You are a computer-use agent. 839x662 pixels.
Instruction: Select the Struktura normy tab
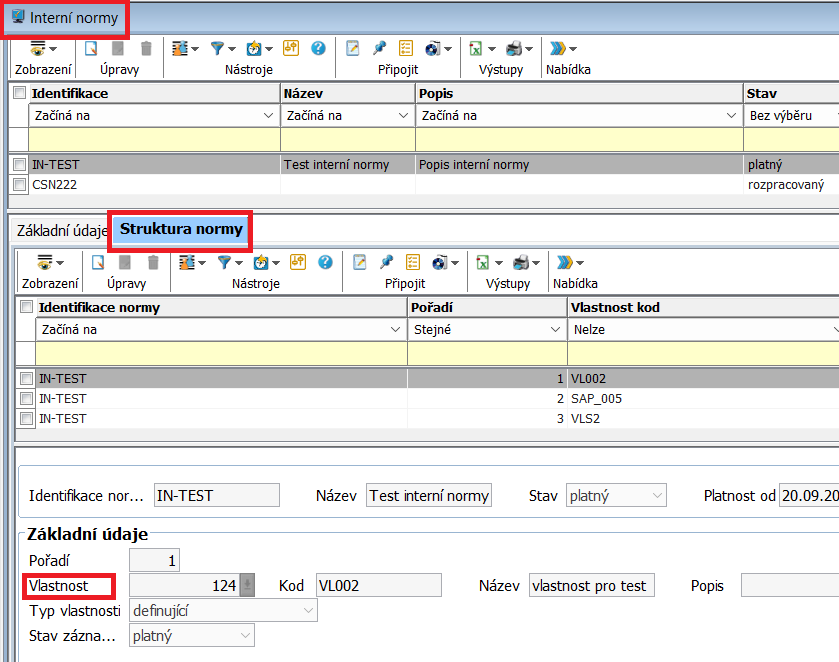point(181,229)
